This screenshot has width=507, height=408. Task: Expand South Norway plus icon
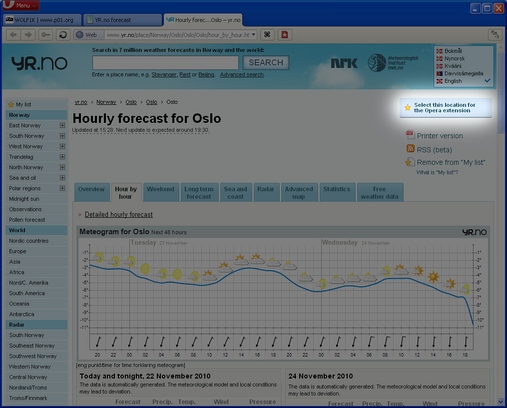pos(62,136)
